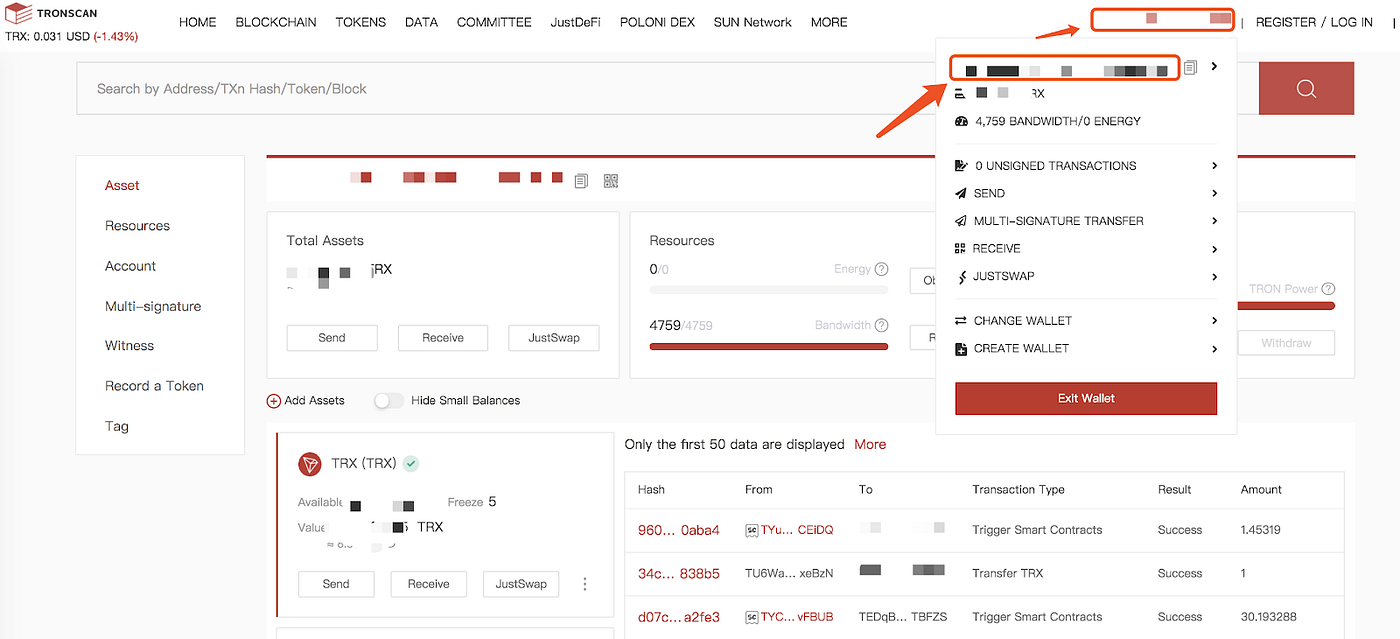Click Bandwidth help question mark icon
Image resolution: width=1400 pixels, height=639 pixels.
[x=881, y=325]
